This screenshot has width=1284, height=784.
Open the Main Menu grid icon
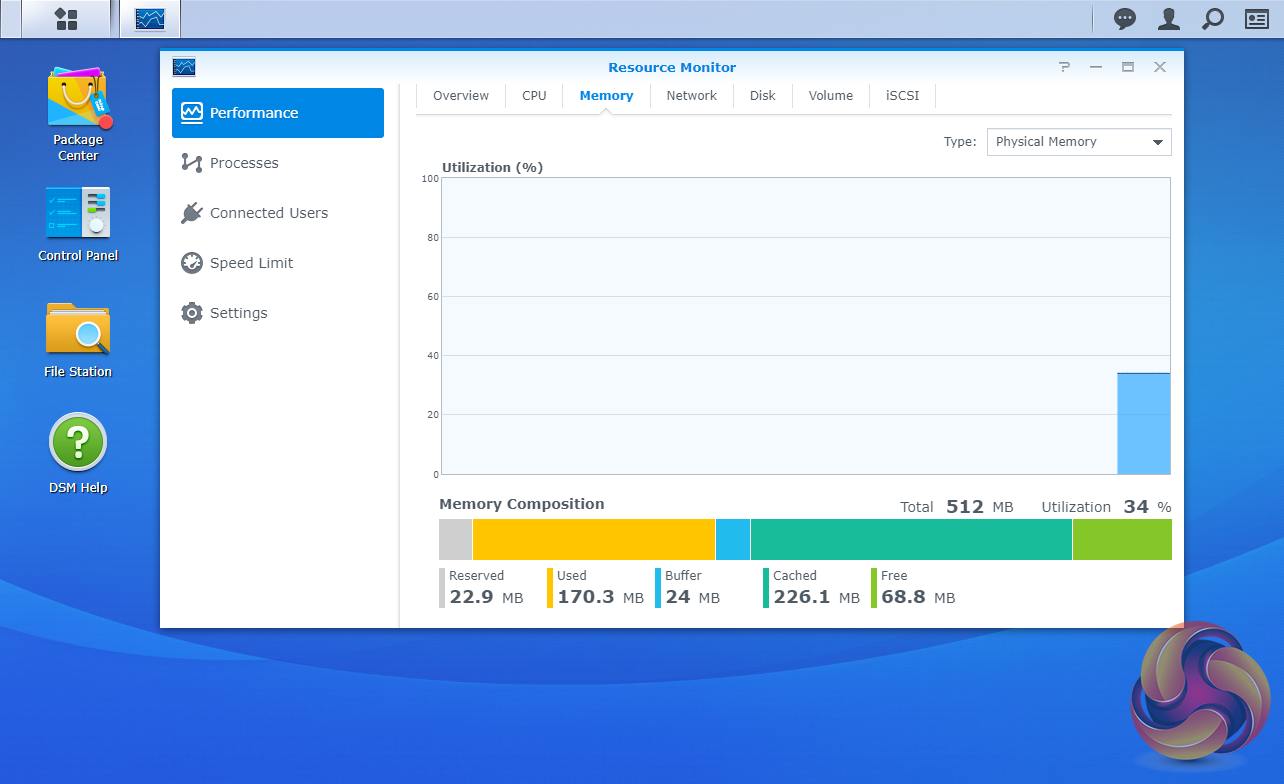tap(66, 19)
